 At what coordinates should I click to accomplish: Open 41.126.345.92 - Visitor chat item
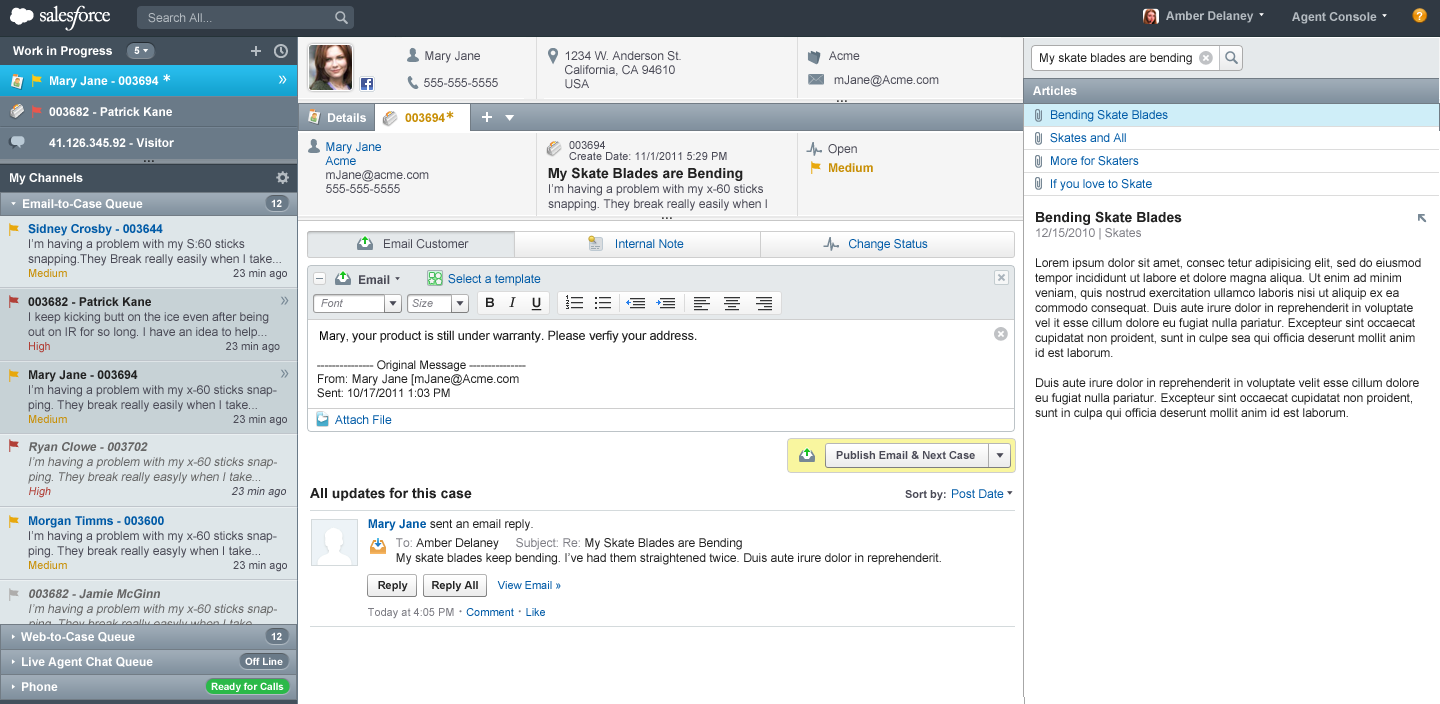148,142
